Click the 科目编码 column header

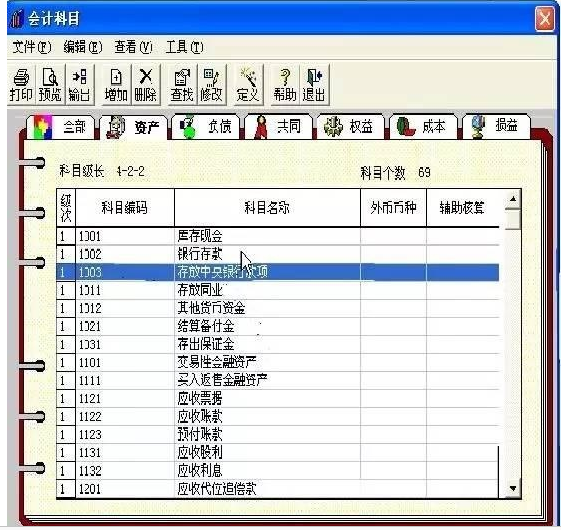click(125, 208)
